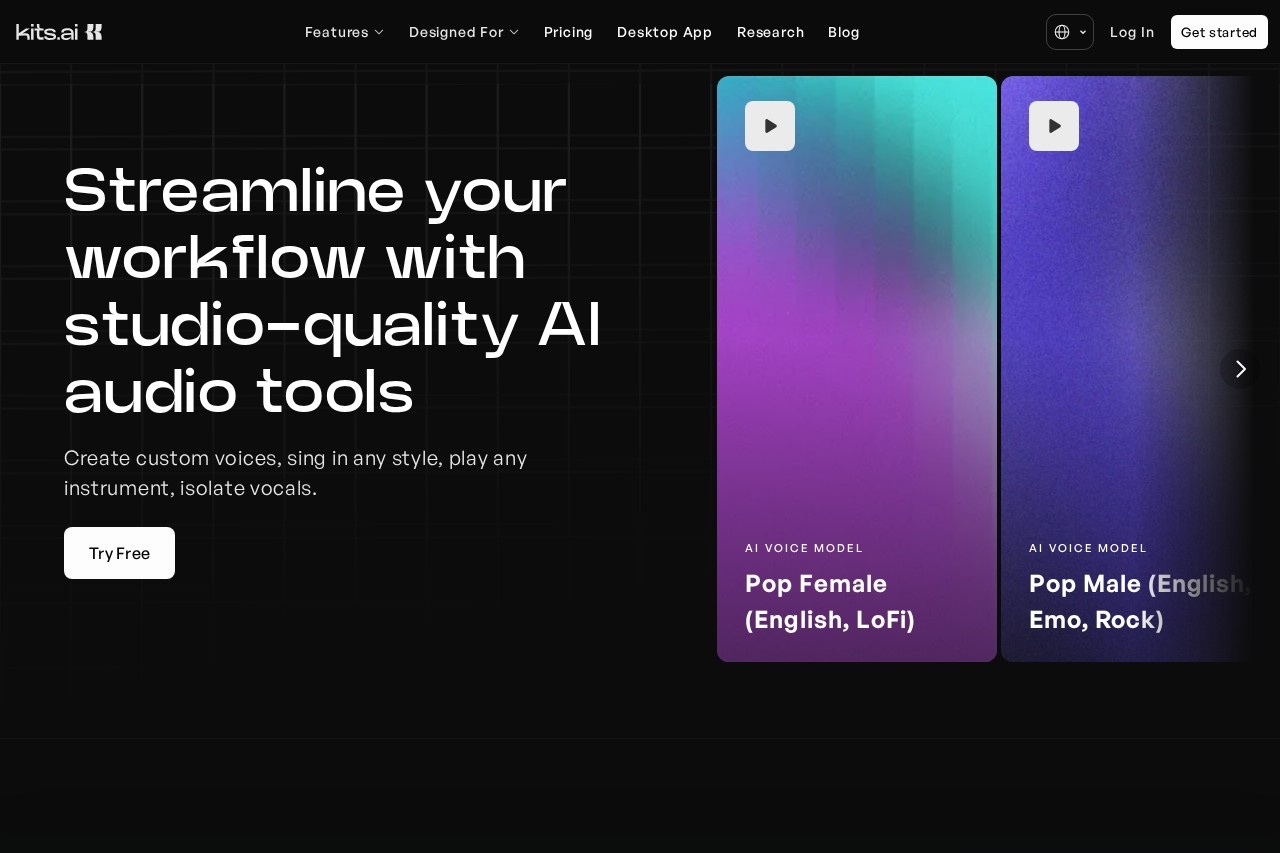
Task: Open the language globe selector
Action: [1070, 32]
